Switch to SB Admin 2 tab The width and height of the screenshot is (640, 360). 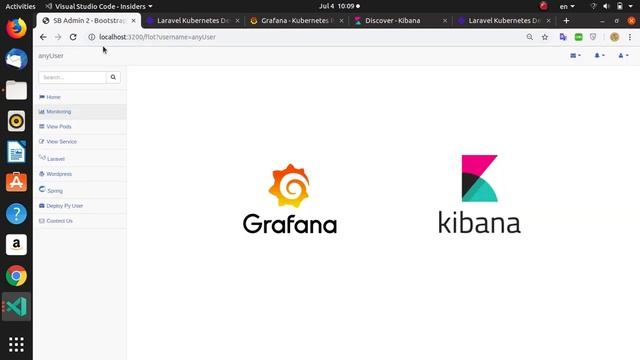[89, 21]
